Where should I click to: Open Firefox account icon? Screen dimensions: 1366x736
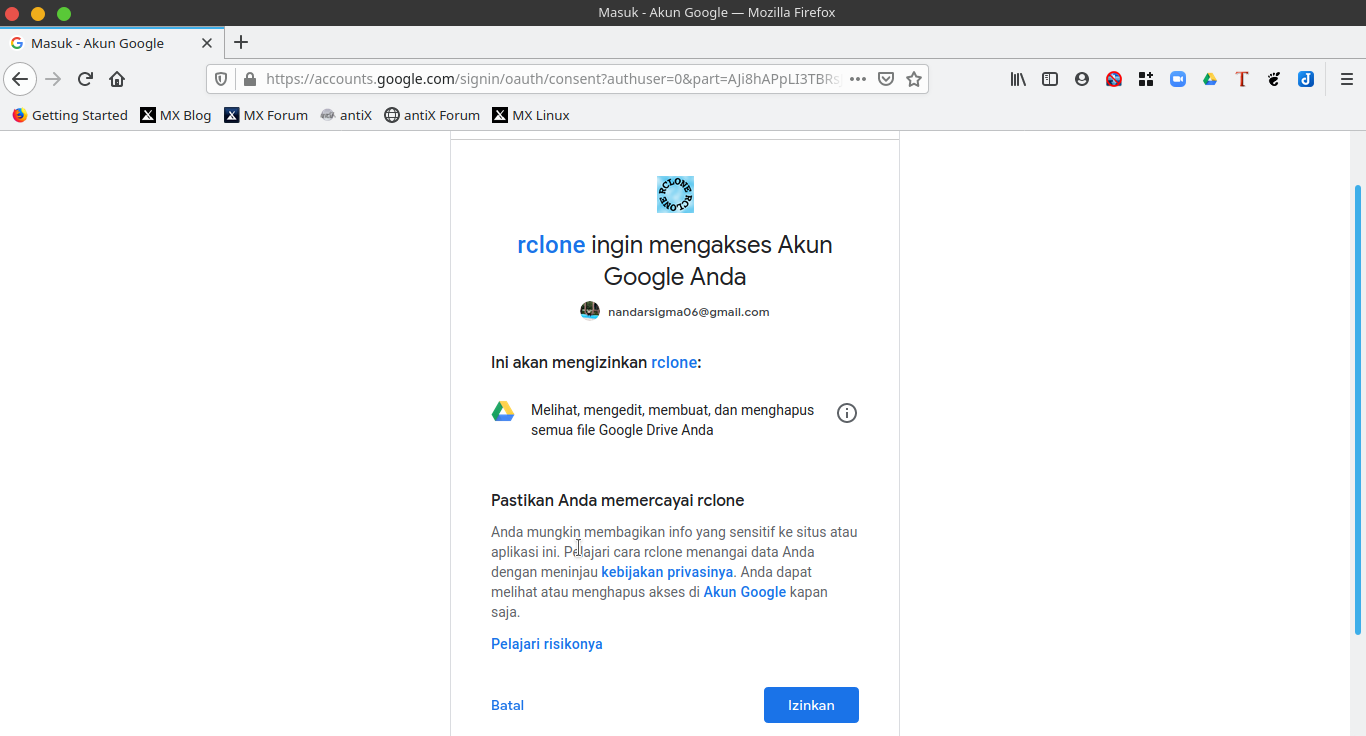pyautogui.click(x=1082, y=79)
